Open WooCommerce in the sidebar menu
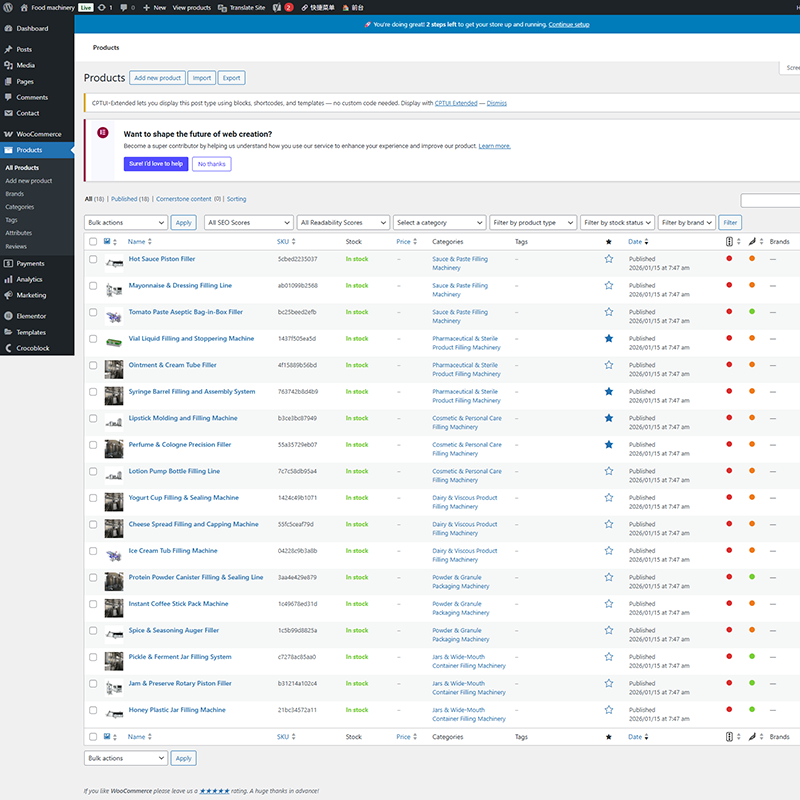800x800 pixels. pyautogui.click(x=38, y=134)
